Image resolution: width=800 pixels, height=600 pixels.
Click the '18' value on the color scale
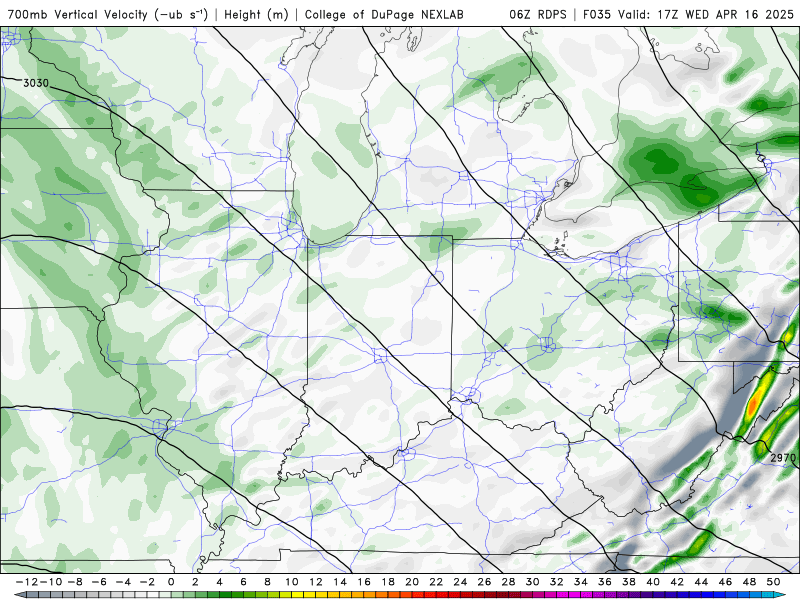coord(388,582)
